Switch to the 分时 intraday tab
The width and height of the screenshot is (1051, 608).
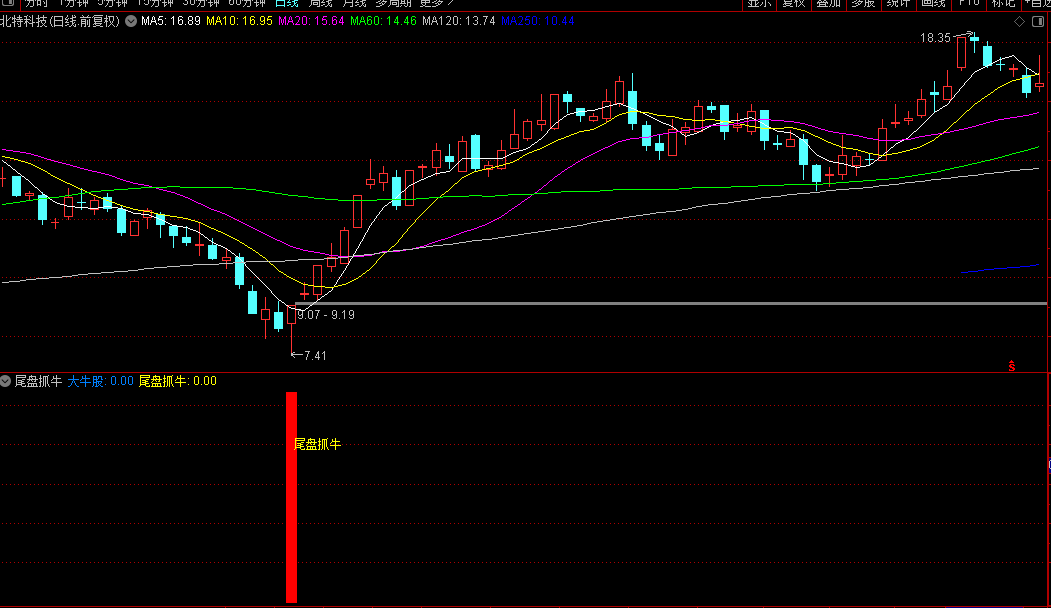click(36, 3)
